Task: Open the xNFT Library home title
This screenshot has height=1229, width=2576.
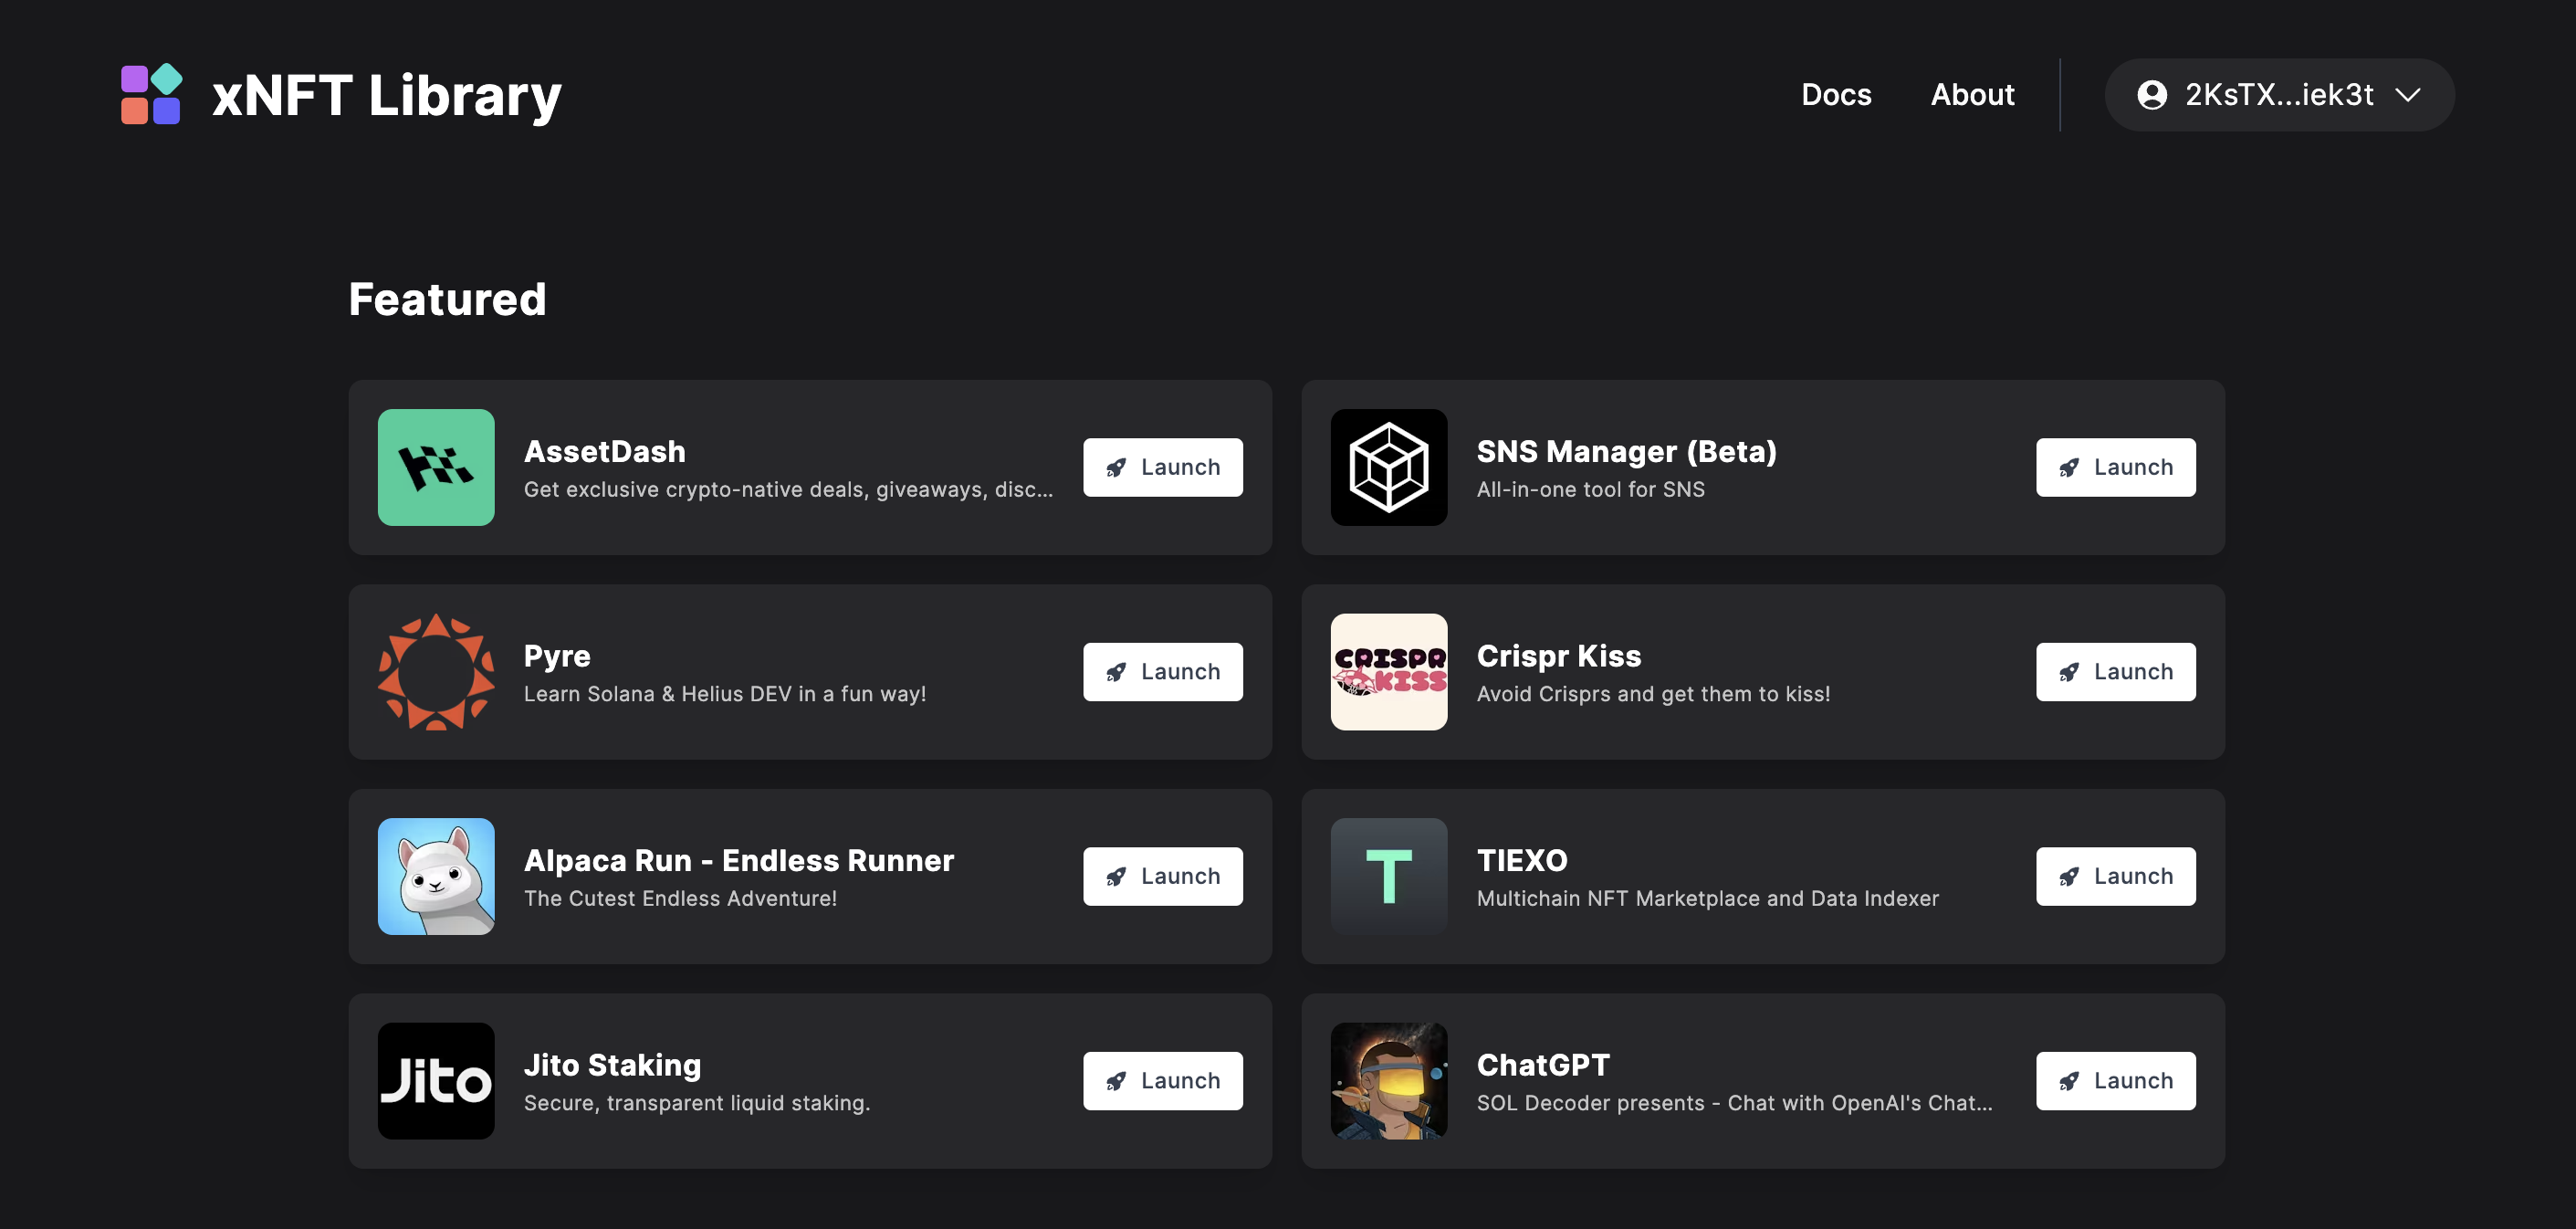Action: pos(386,95)
